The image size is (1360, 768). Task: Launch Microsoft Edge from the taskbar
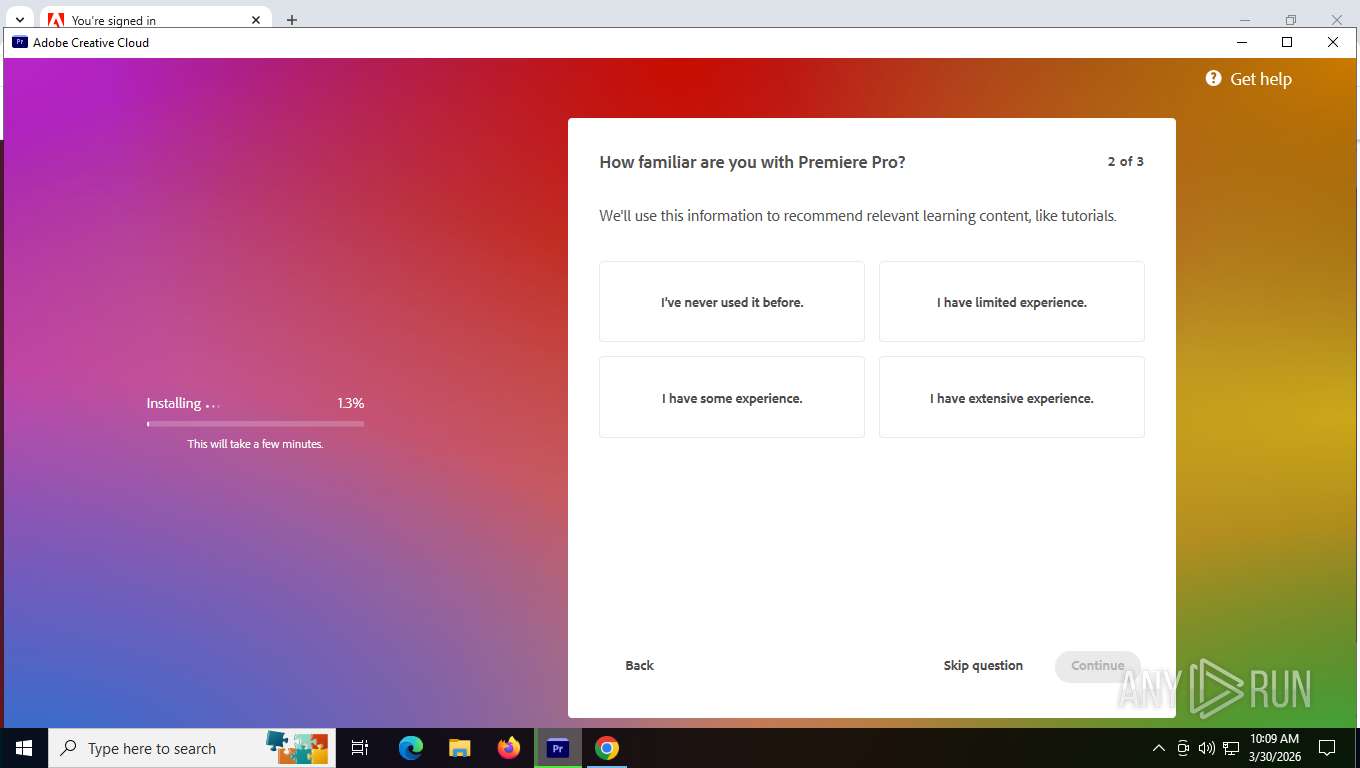click(411, 748)
